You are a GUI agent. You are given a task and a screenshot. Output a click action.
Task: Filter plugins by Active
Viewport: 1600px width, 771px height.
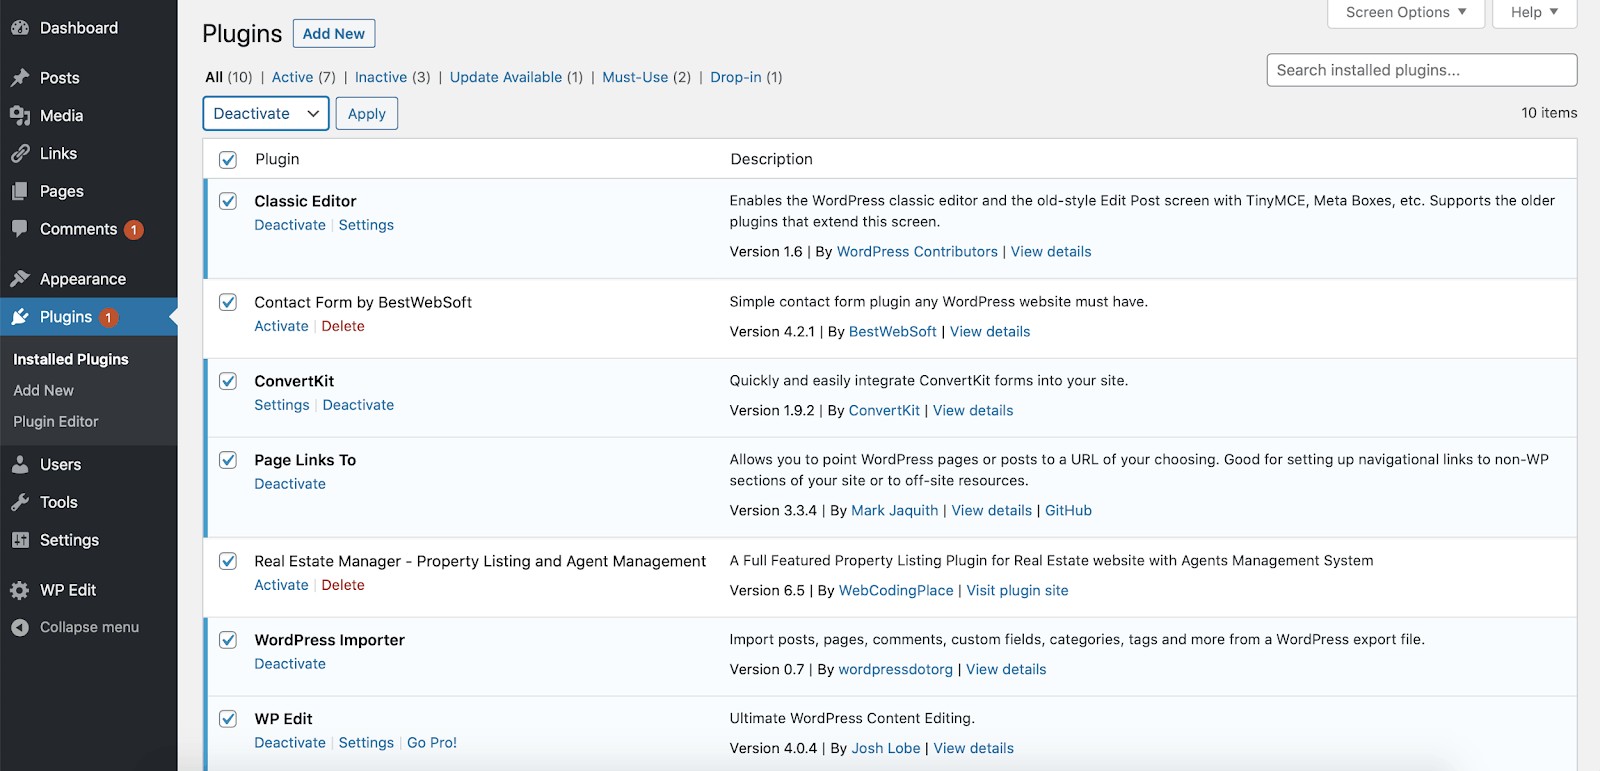pyautogui.click(x=292, y=77)
